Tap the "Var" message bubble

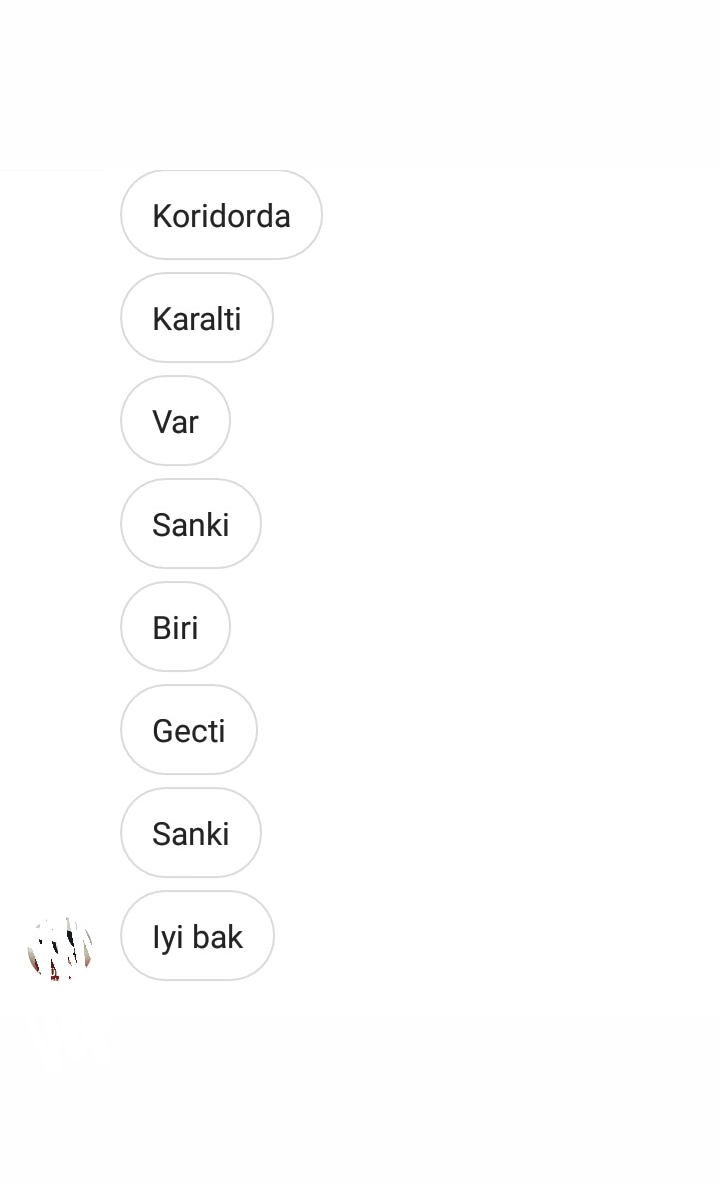pos(175,421)
